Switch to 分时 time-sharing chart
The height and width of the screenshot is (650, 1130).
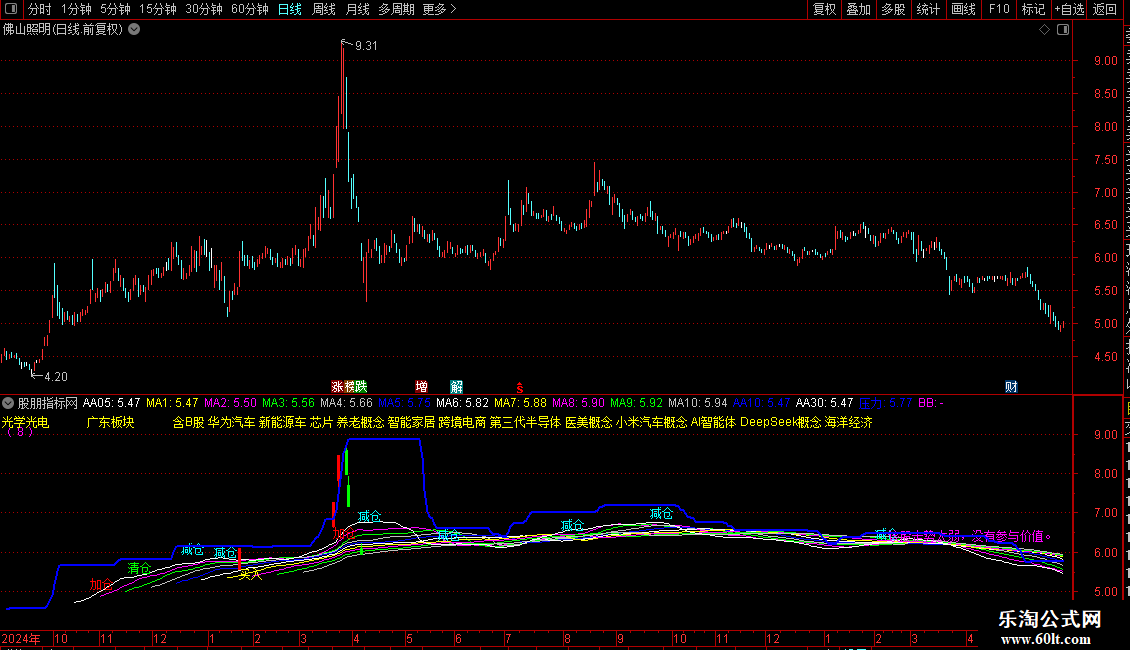pyautogui.click(x=40, y=9)
